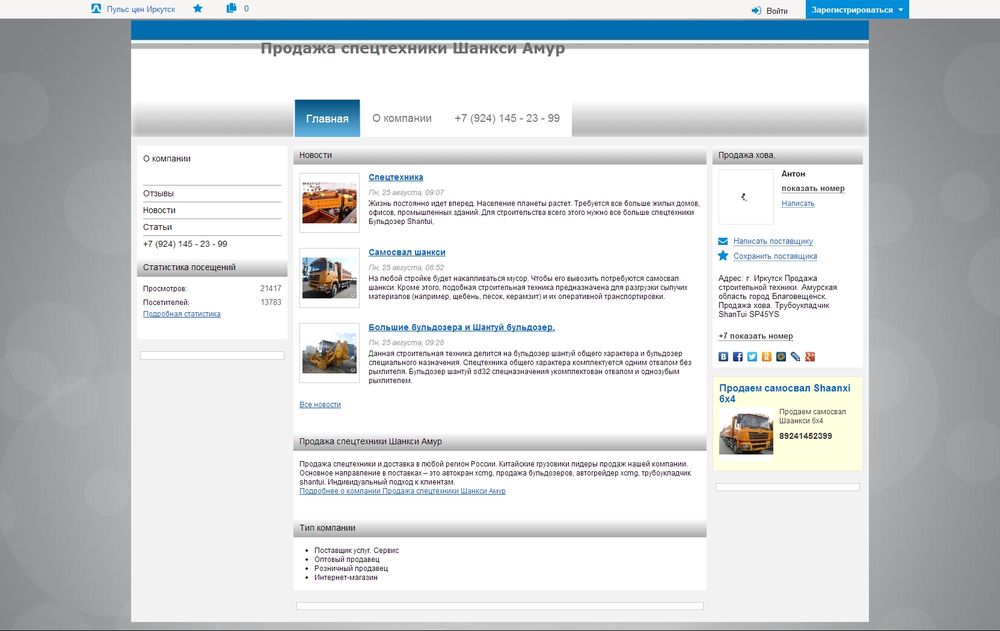Click the Войти login link
Screen dimensions: 1000x631
pos(777,11)
